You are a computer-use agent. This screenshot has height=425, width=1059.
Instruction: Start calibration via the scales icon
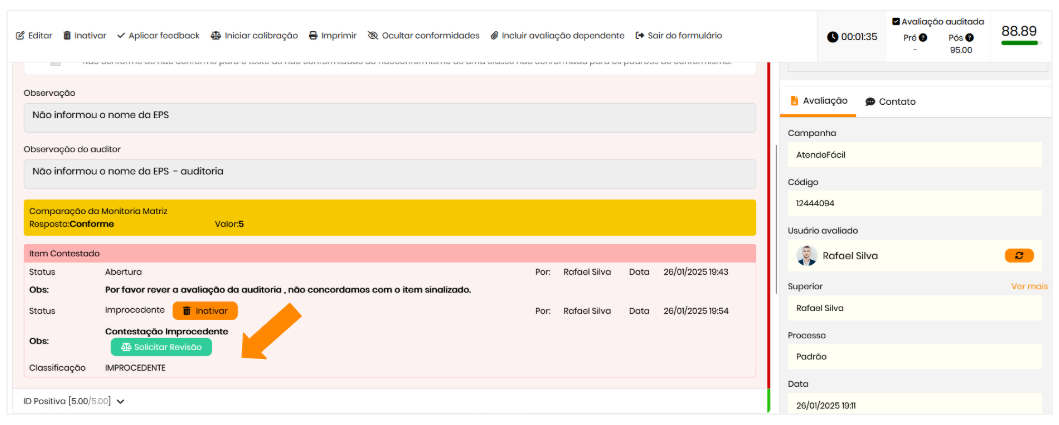(215, 36)
